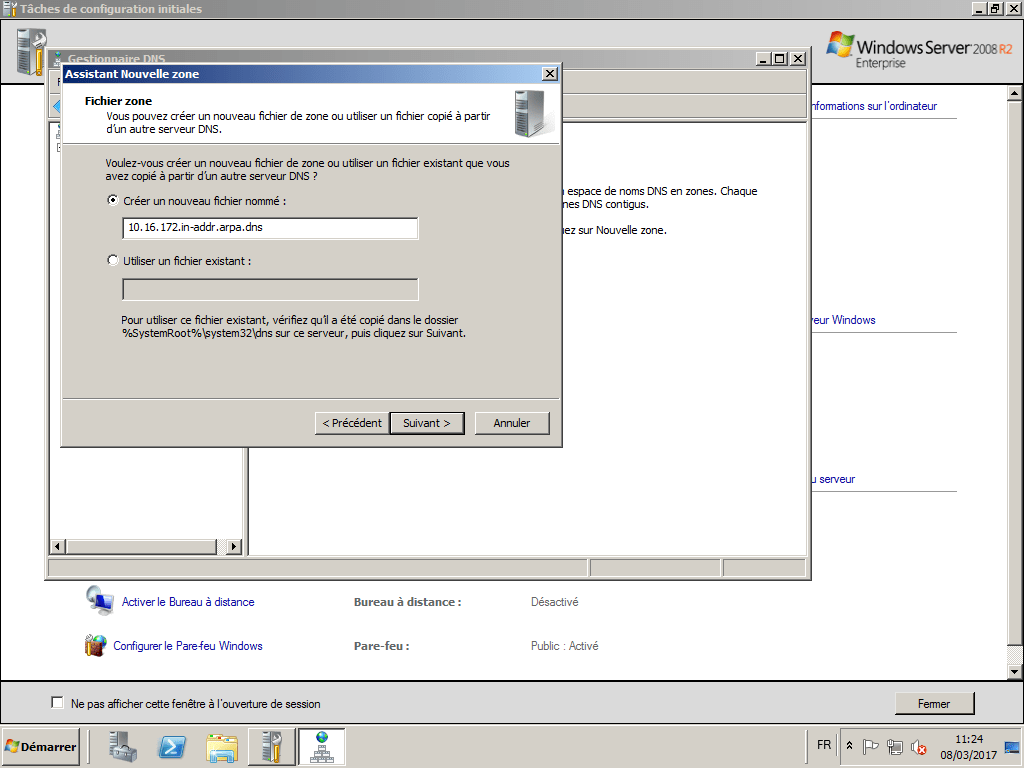The height and width of the screenshot is (768, 1024).
Task: Click inside the zone file name field
Action: pyautogui.click(x=270, y=228)
